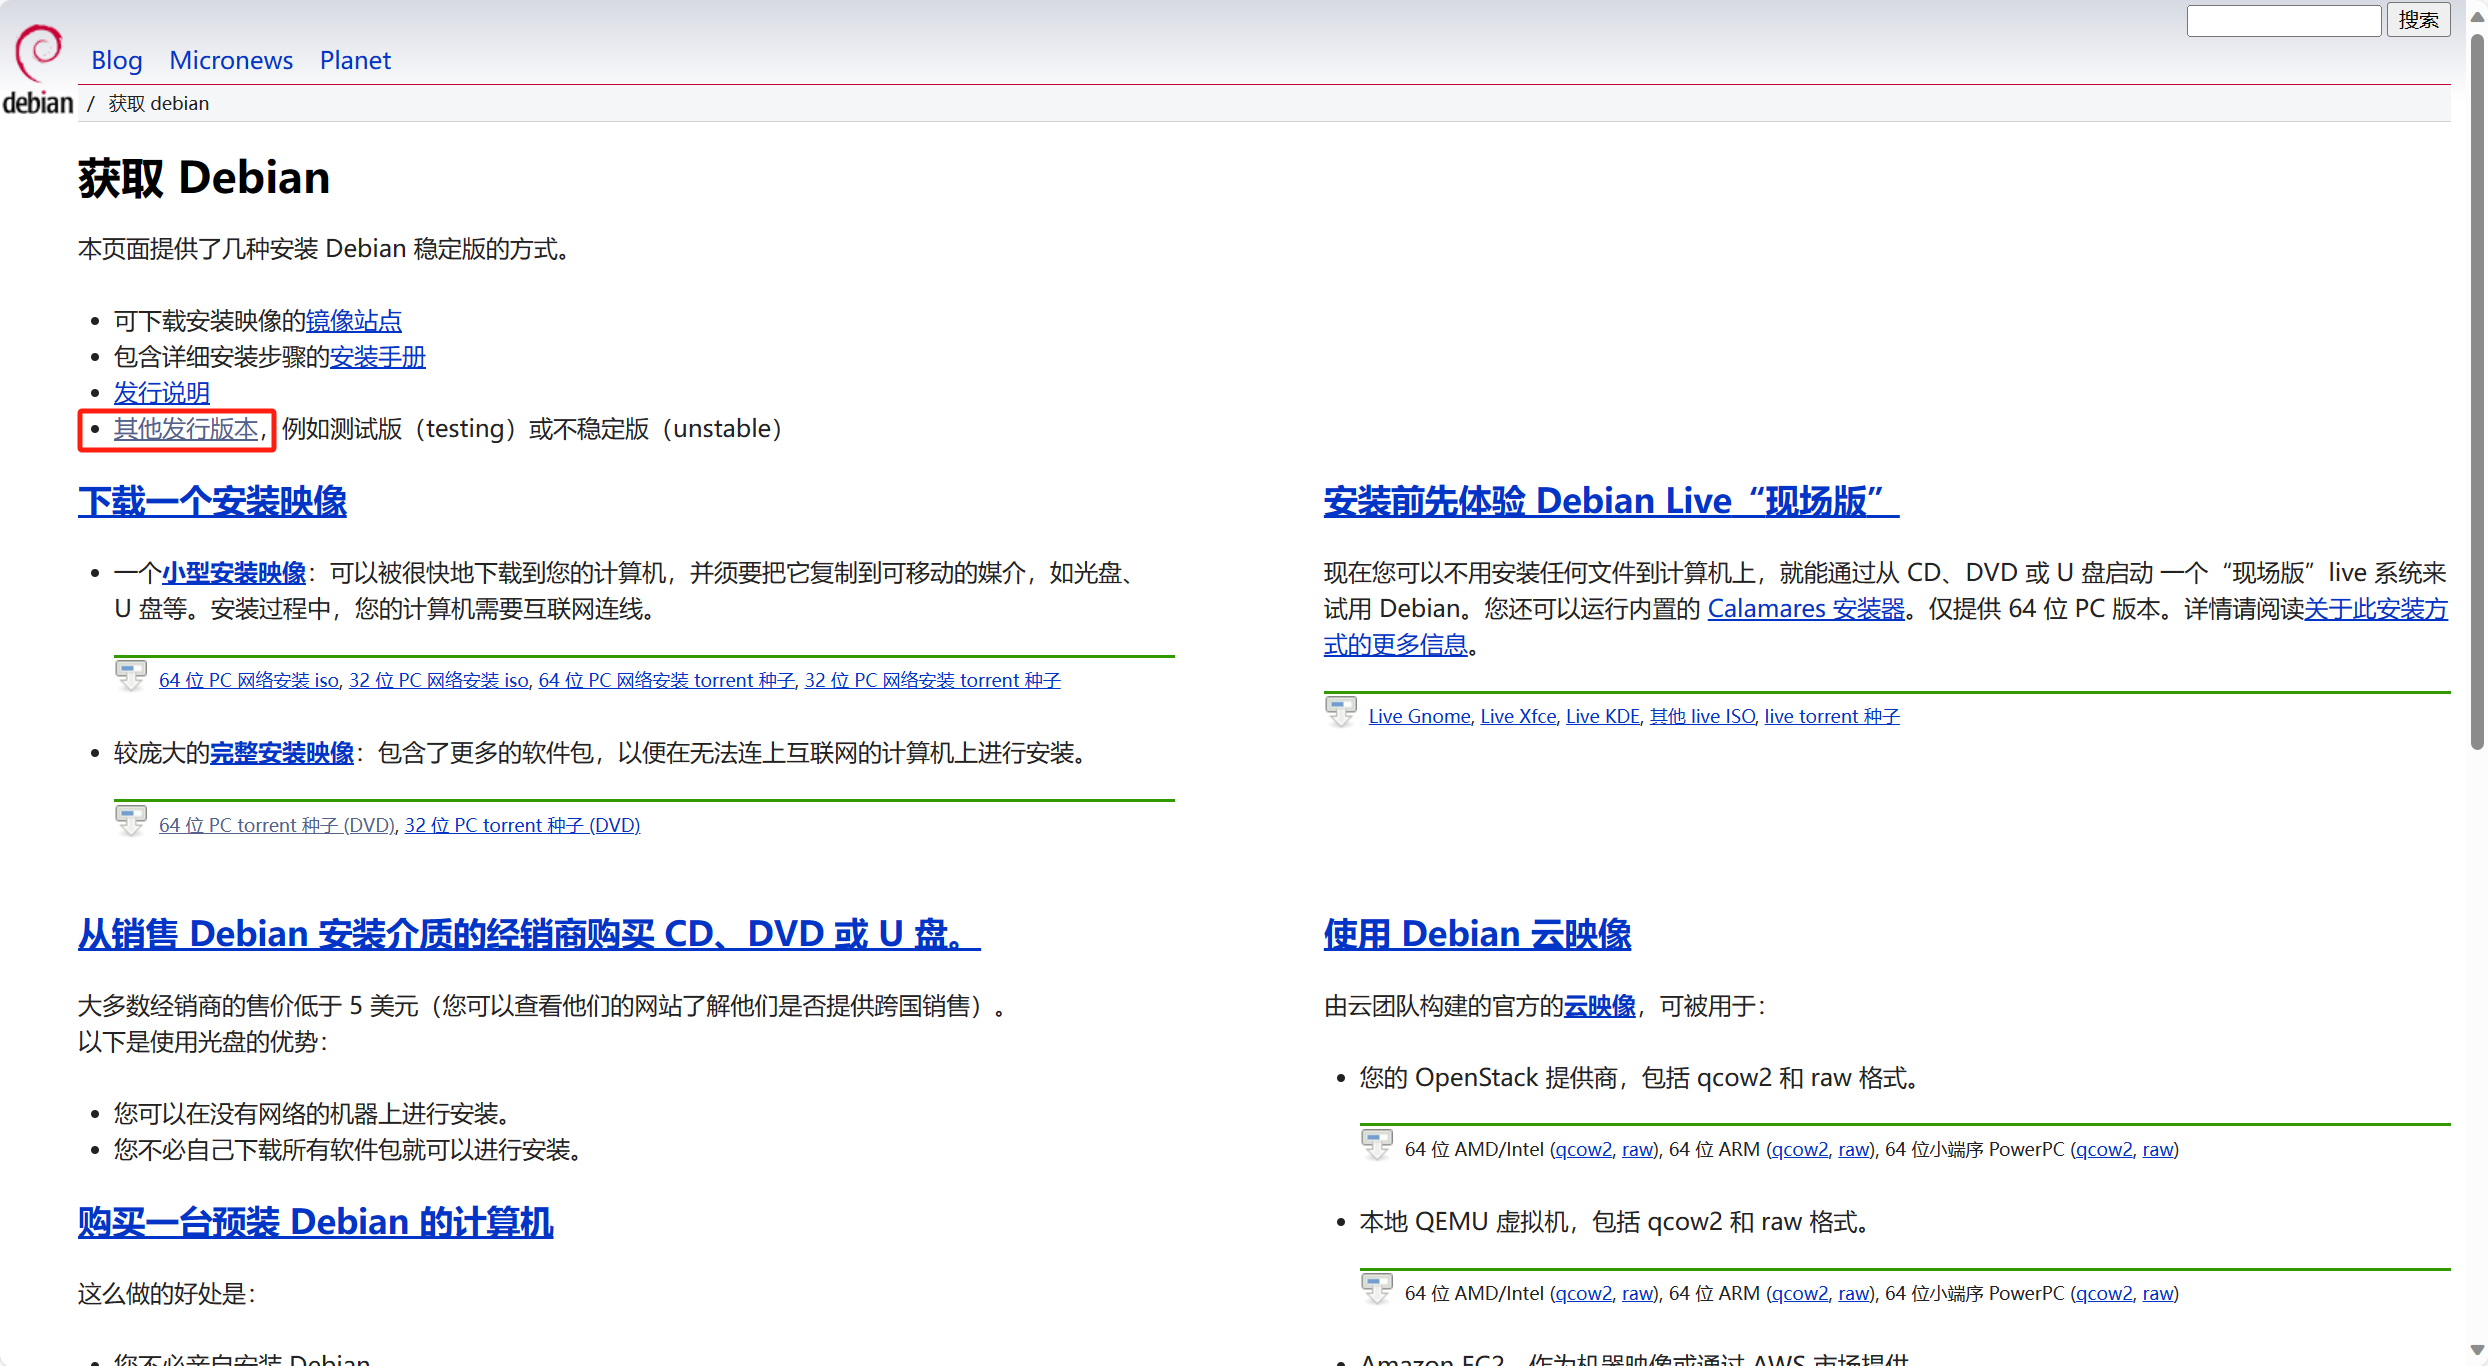The width and height of the screenshot is (2488, 1366).
Task: Click download icon beside 64 位 PC 网络安装 iso
Action: pyautogui.click(x=131, y=677)
